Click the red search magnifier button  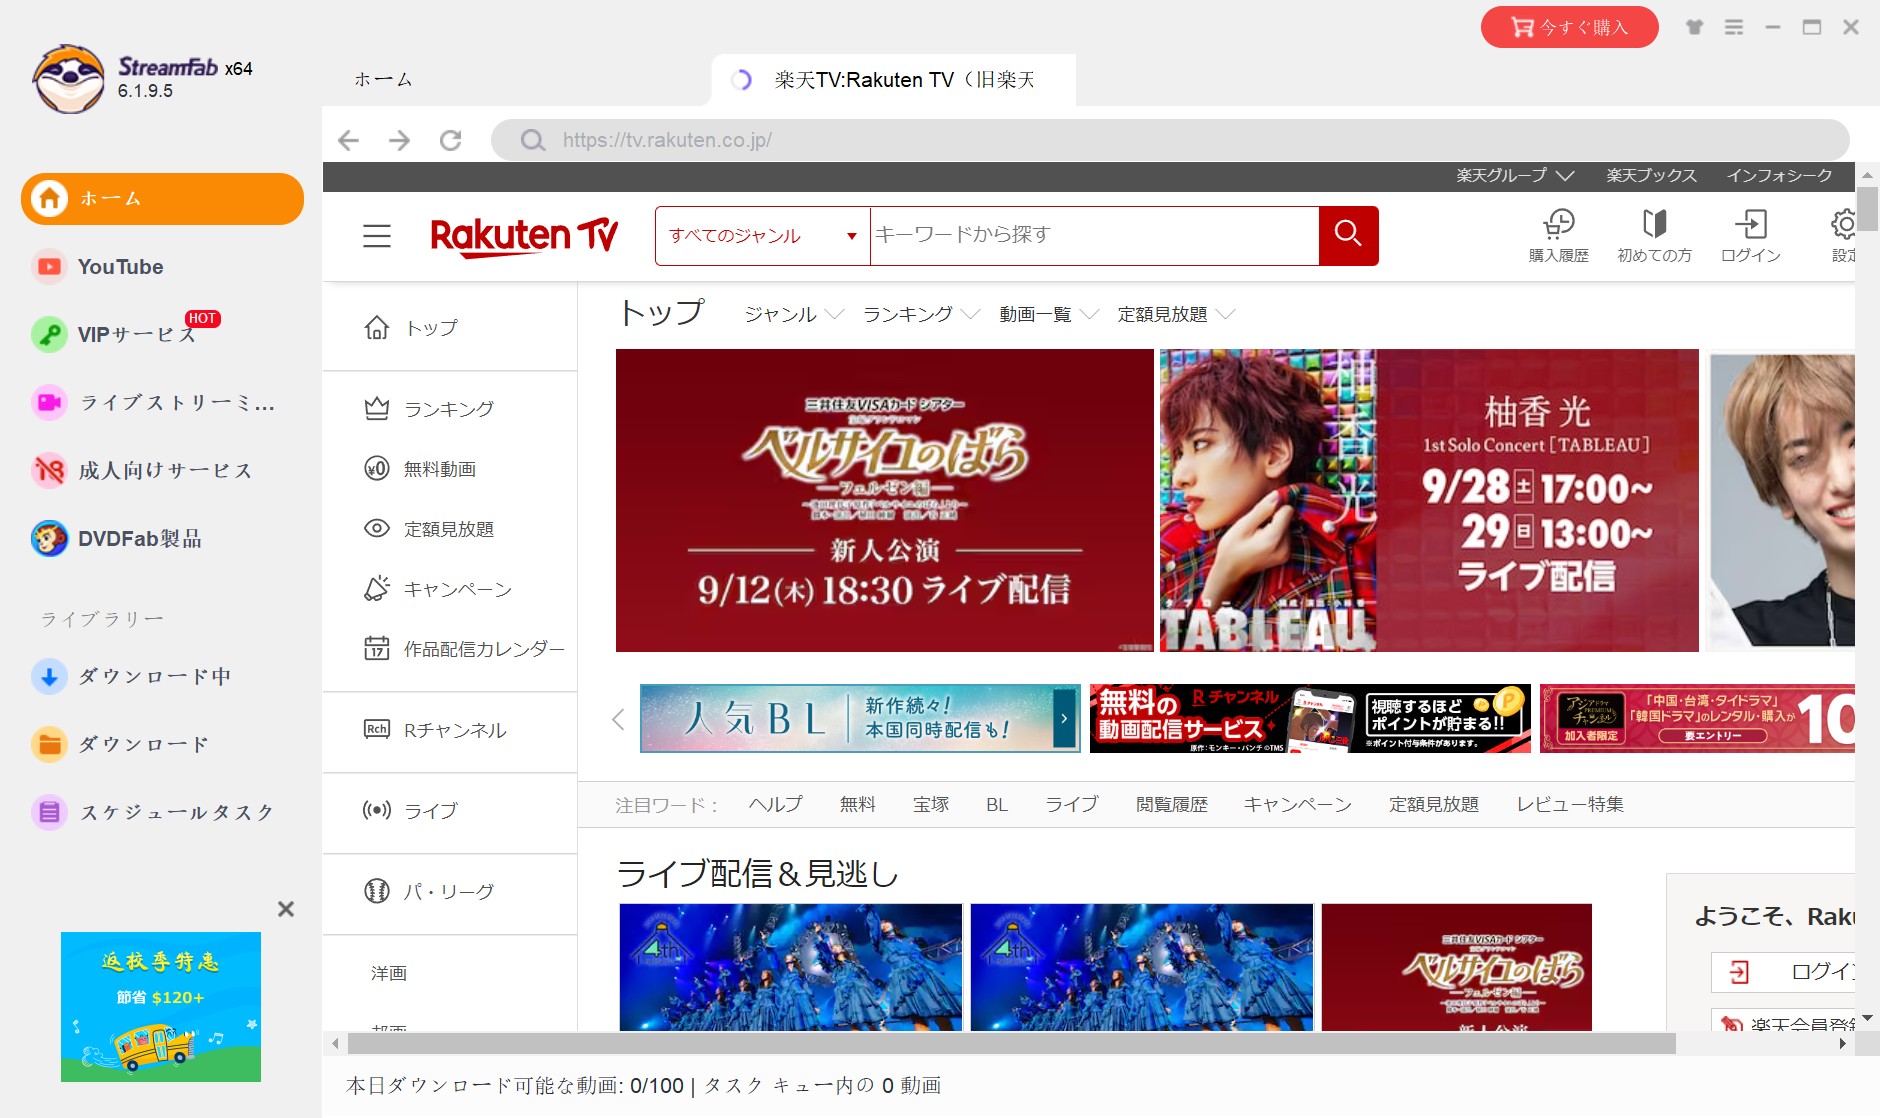click(1348, 236)
